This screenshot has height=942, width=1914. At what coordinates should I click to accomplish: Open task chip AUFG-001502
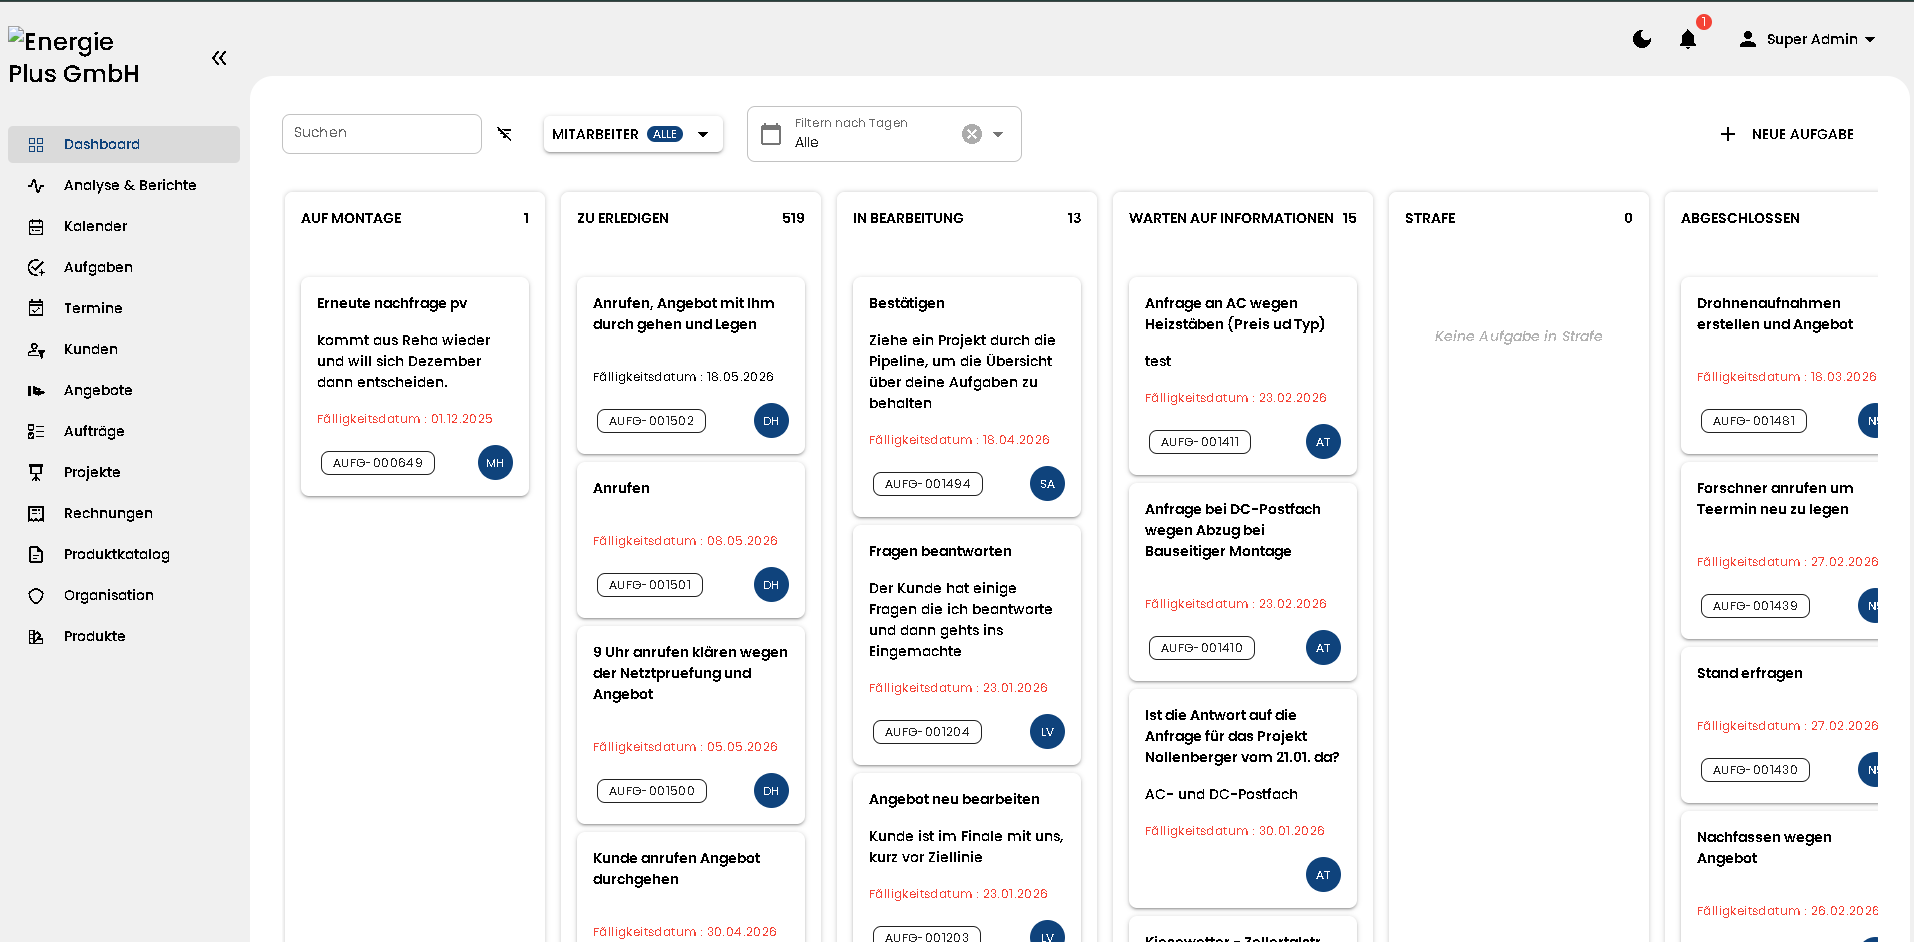(651, 421)
